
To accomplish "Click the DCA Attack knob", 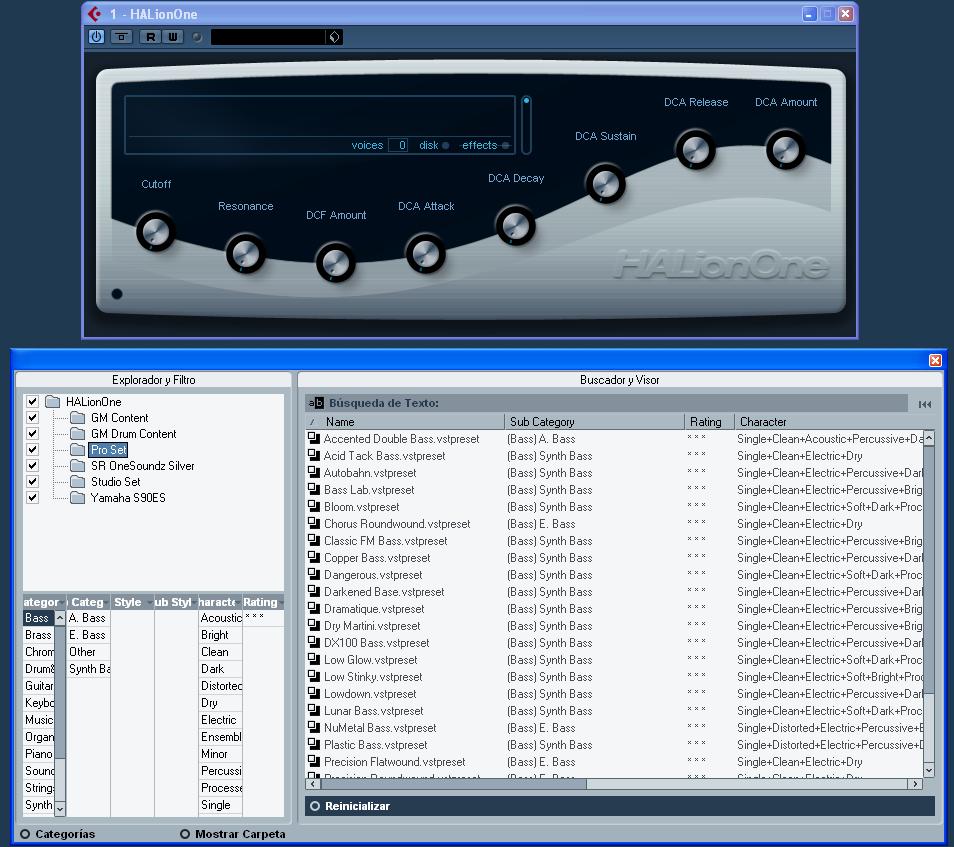I will (x=425, y=253).
